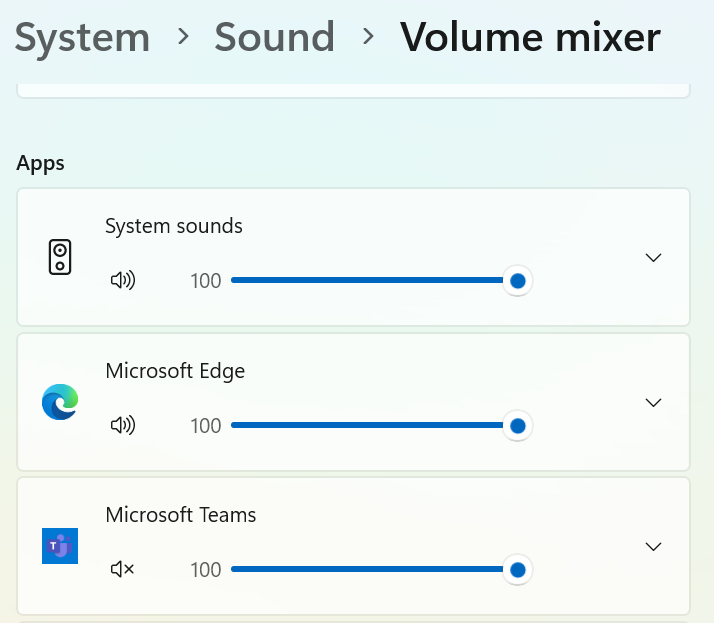714x623 pixels.
Task: Click the System sounds label
Action: click(174, 226)
